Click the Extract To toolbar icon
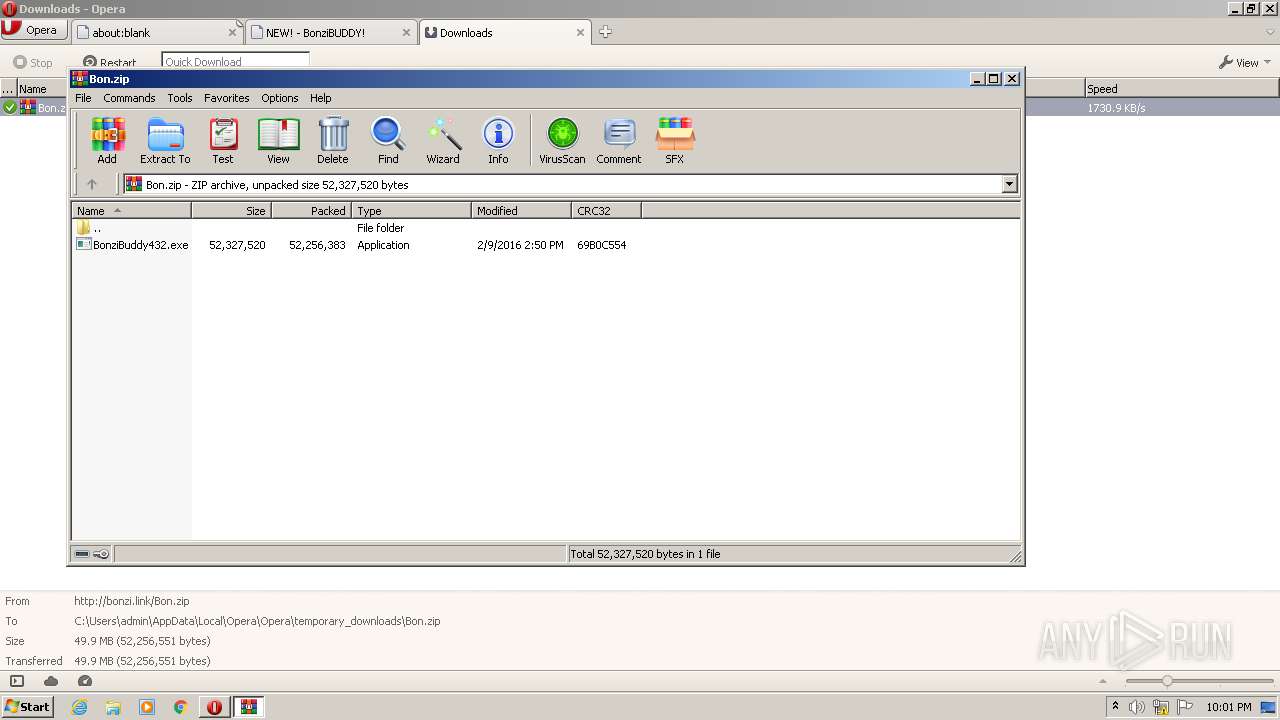1280x720 pixels. point(165,141)
